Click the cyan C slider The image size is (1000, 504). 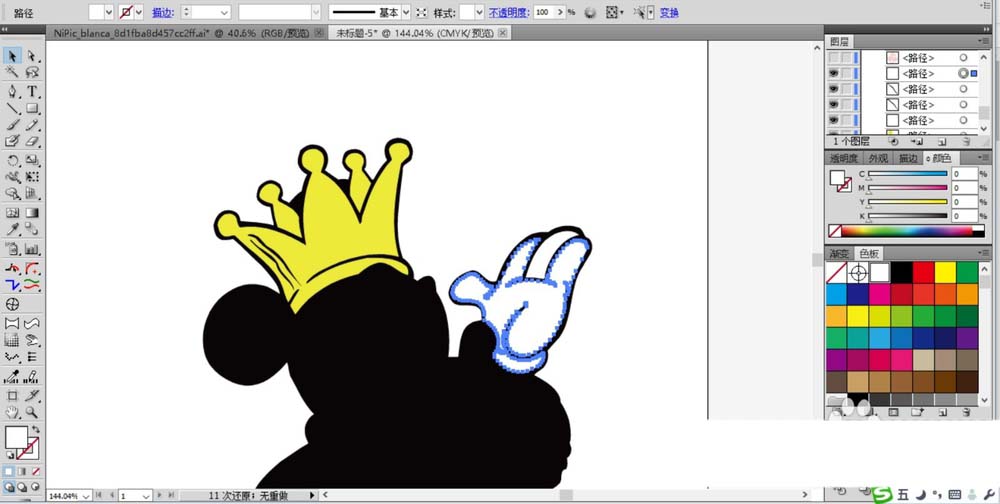(x=908, y=174)
